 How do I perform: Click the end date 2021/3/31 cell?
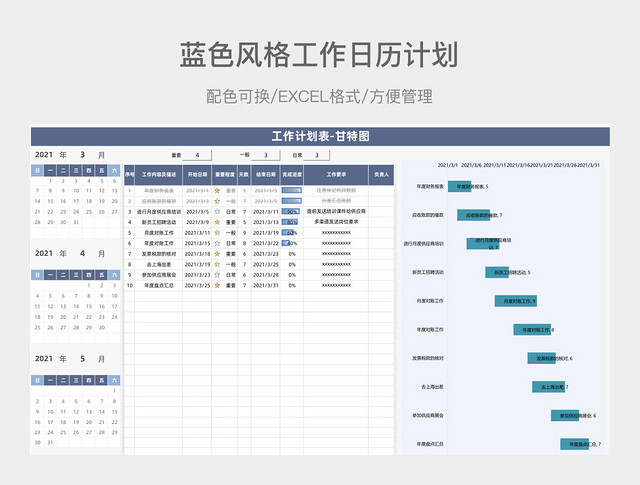pos(266,285)
